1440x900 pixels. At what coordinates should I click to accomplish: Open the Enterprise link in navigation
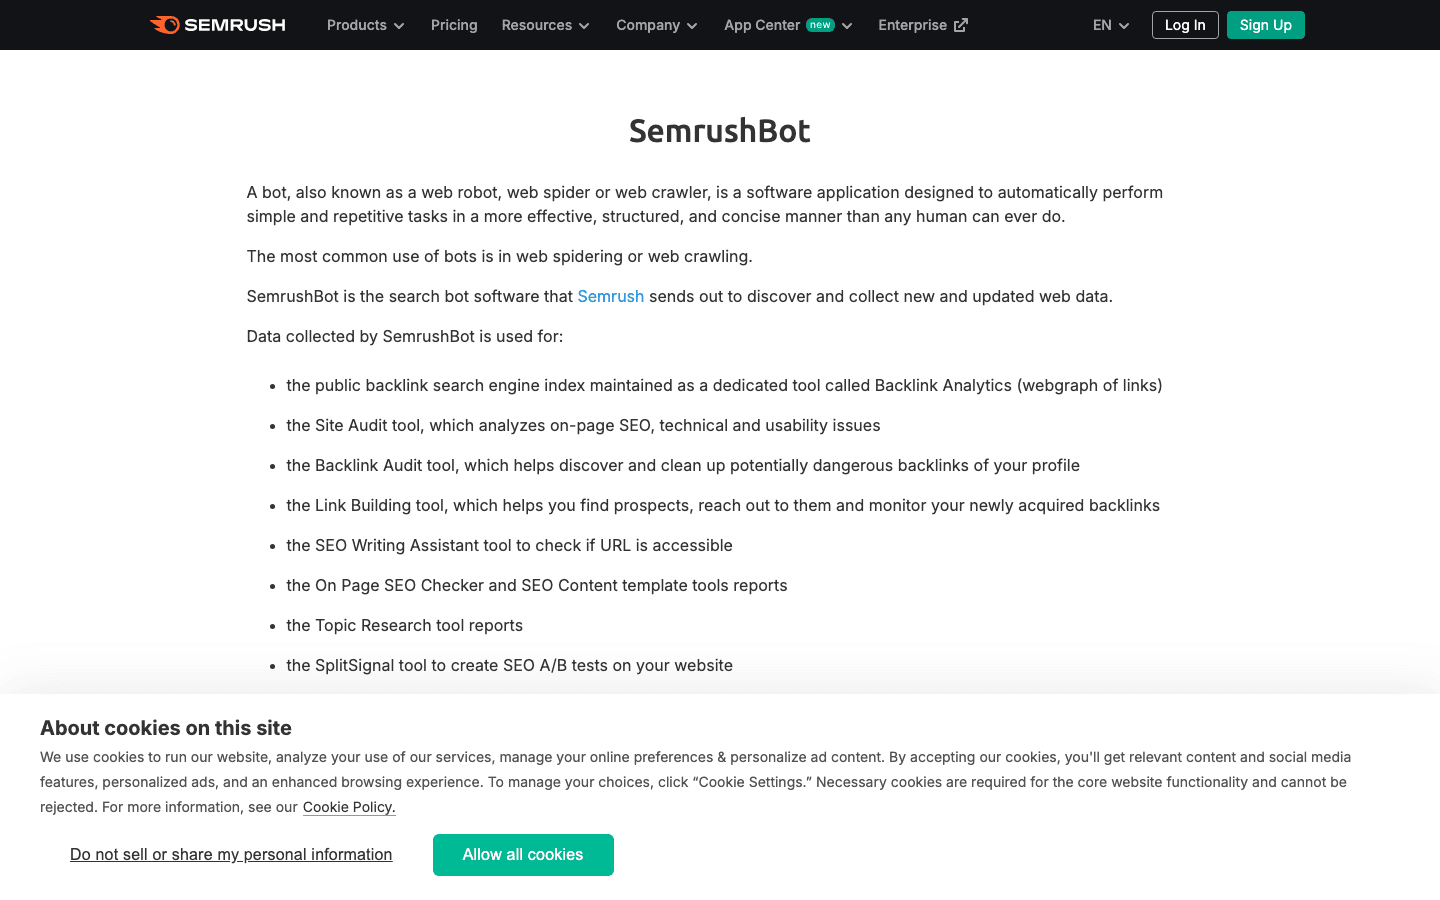pos(912,25)
